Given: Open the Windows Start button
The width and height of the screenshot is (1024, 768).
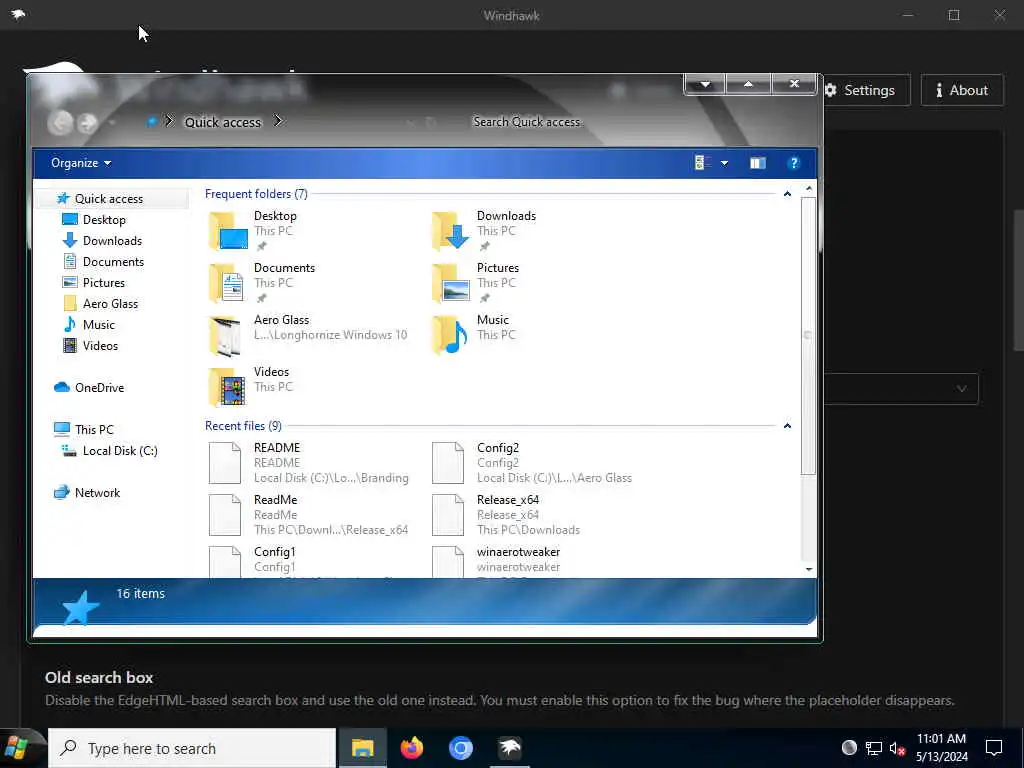Looking at the screenshot, I should tap(18, 748).
